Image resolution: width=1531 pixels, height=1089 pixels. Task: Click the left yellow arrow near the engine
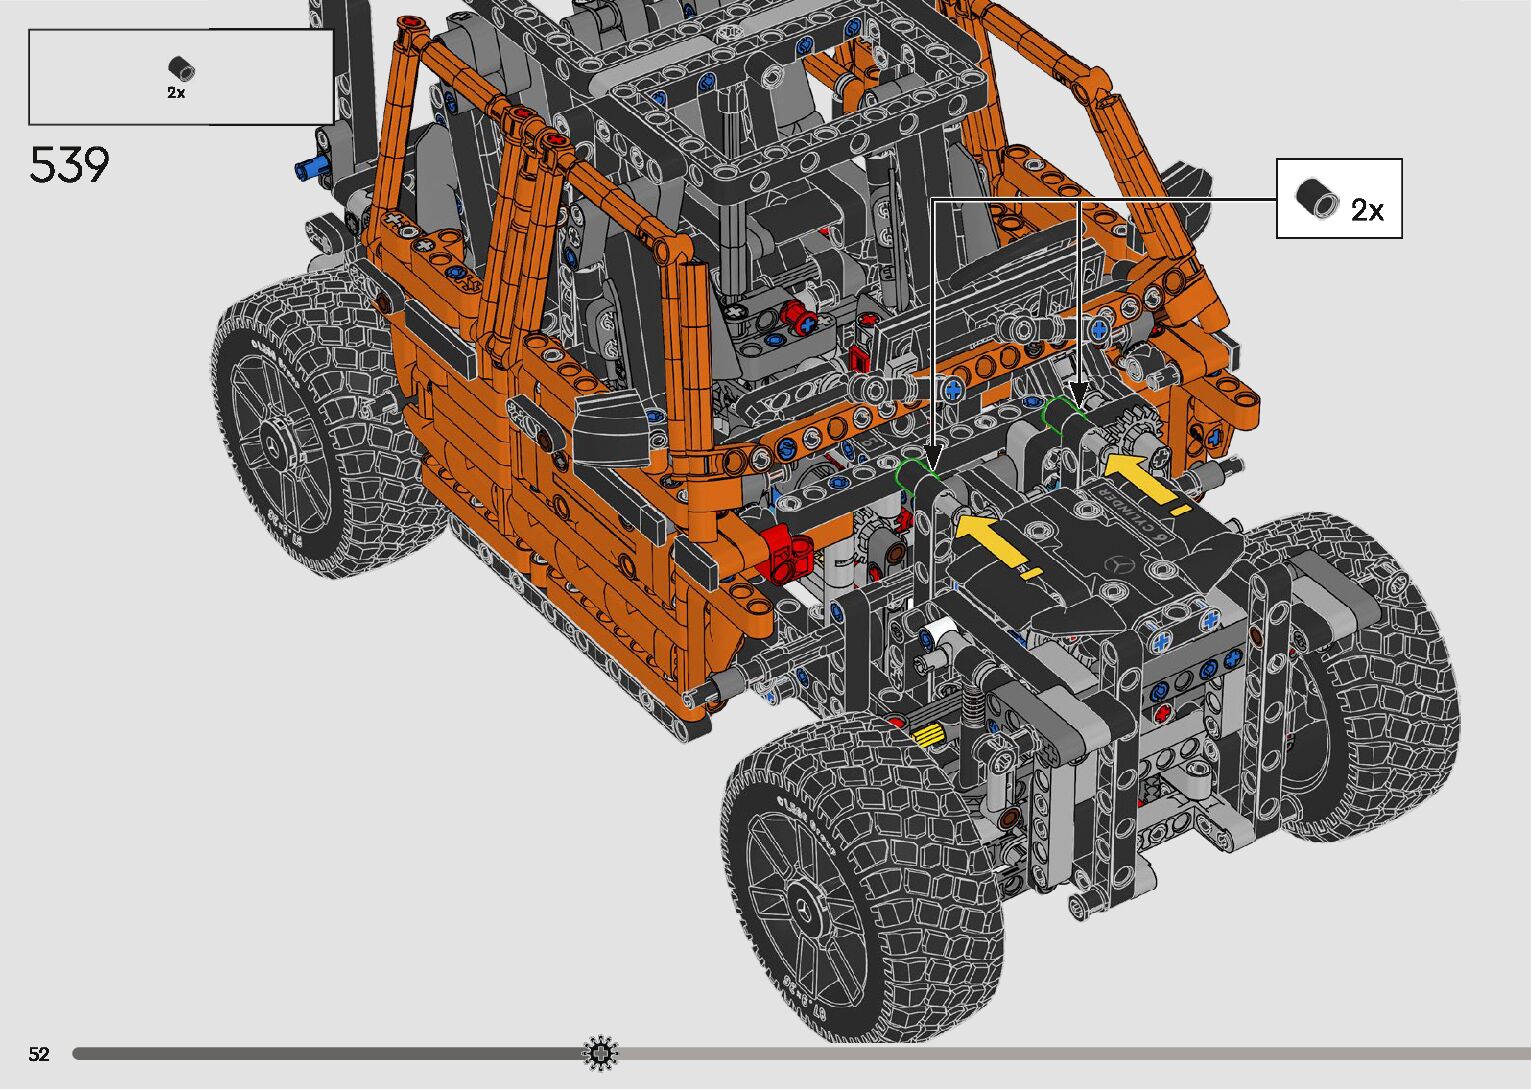point(993,541)
